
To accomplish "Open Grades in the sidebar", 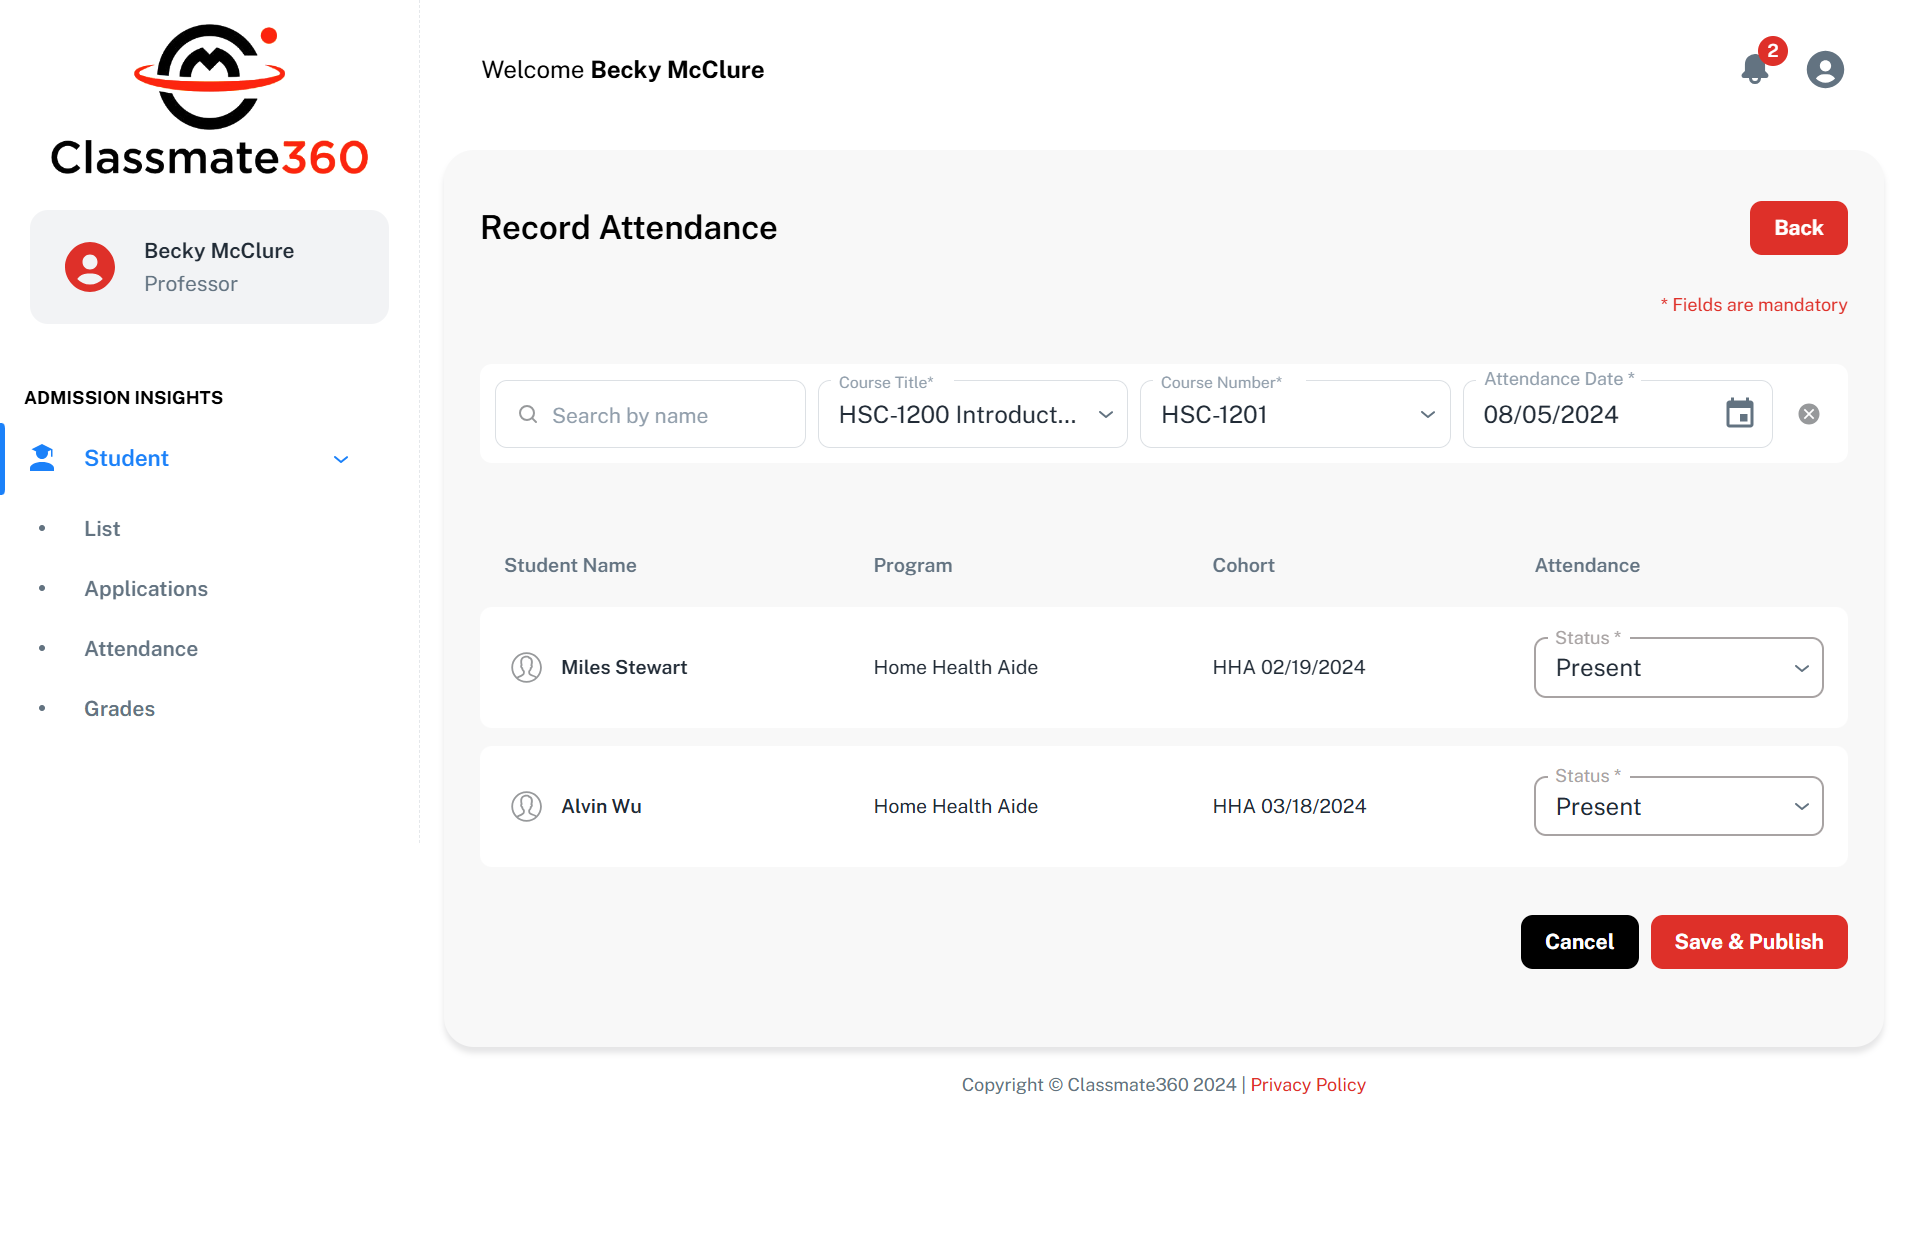I will coord(119,709).
